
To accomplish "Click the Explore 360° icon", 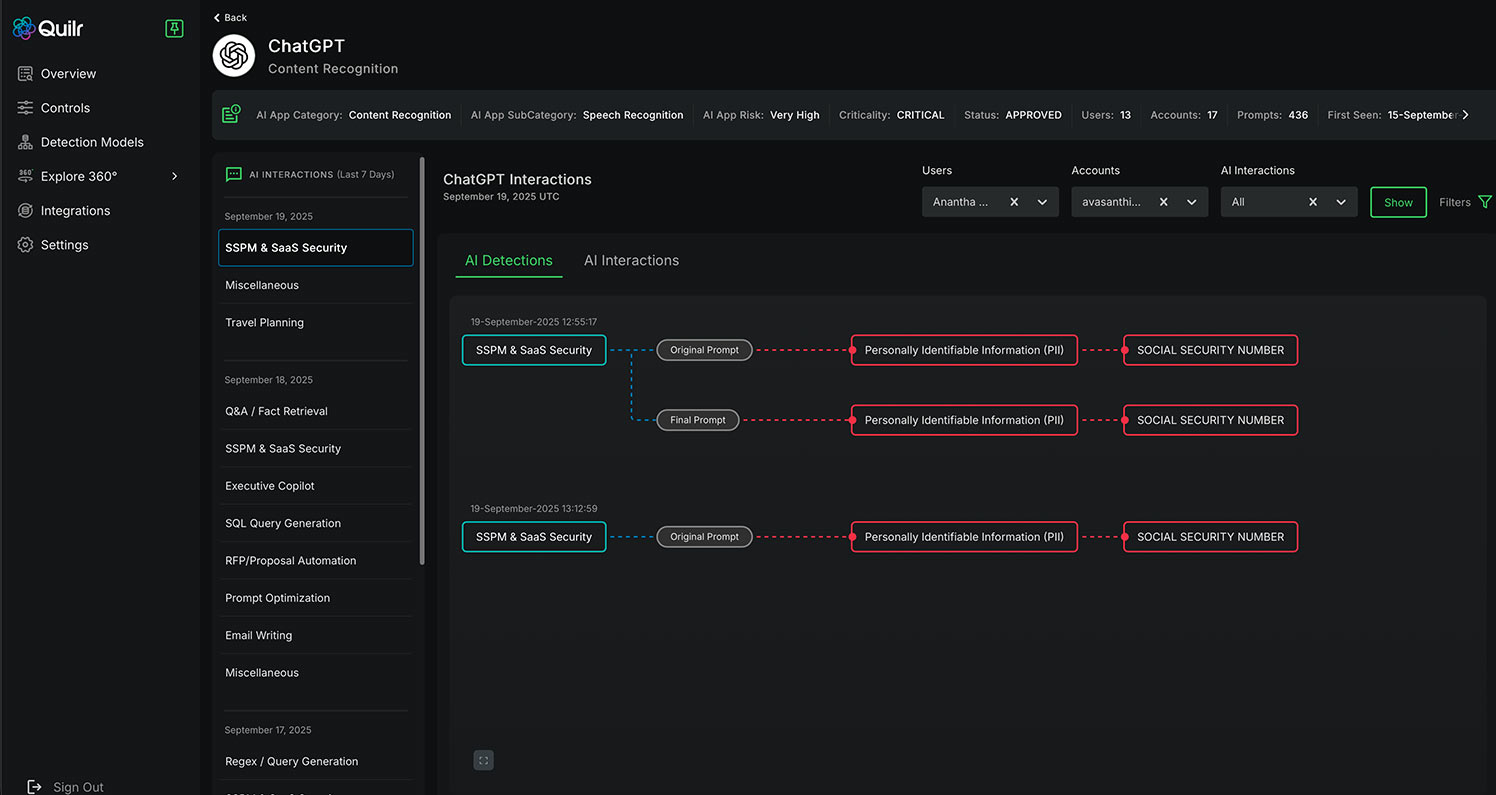I will [x=25, y=176].
